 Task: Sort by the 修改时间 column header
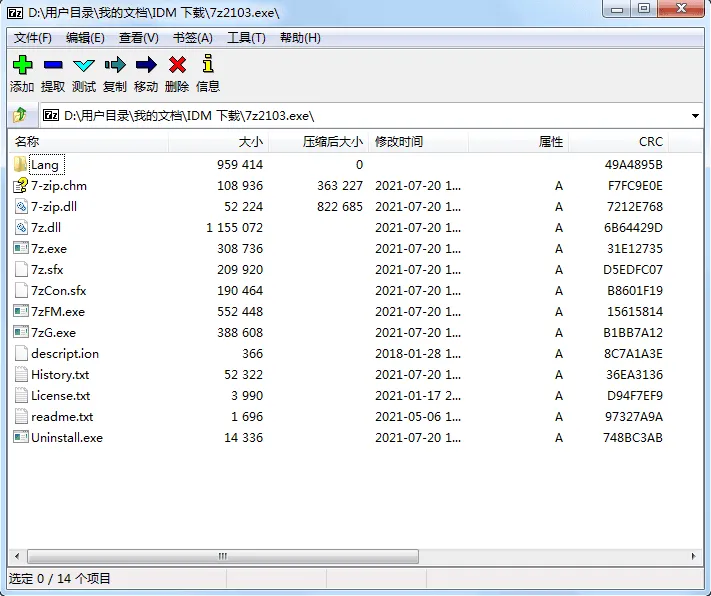(x=399, y=142)
